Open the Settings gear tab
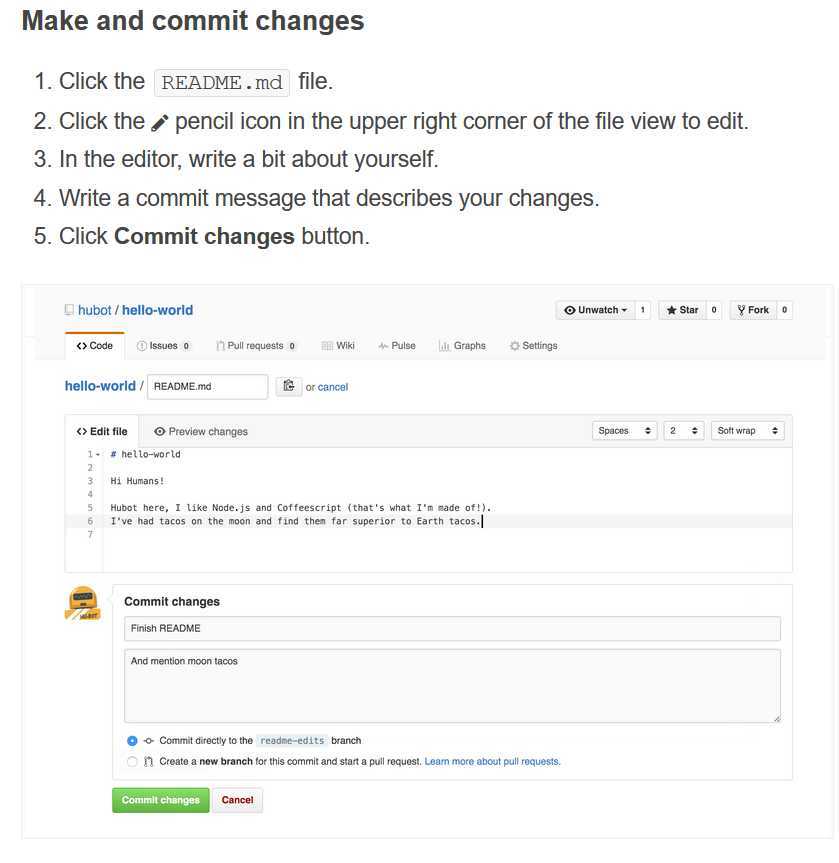Viewport: 839px width, 863px height. pyautogui.click(x=533, y=346)
